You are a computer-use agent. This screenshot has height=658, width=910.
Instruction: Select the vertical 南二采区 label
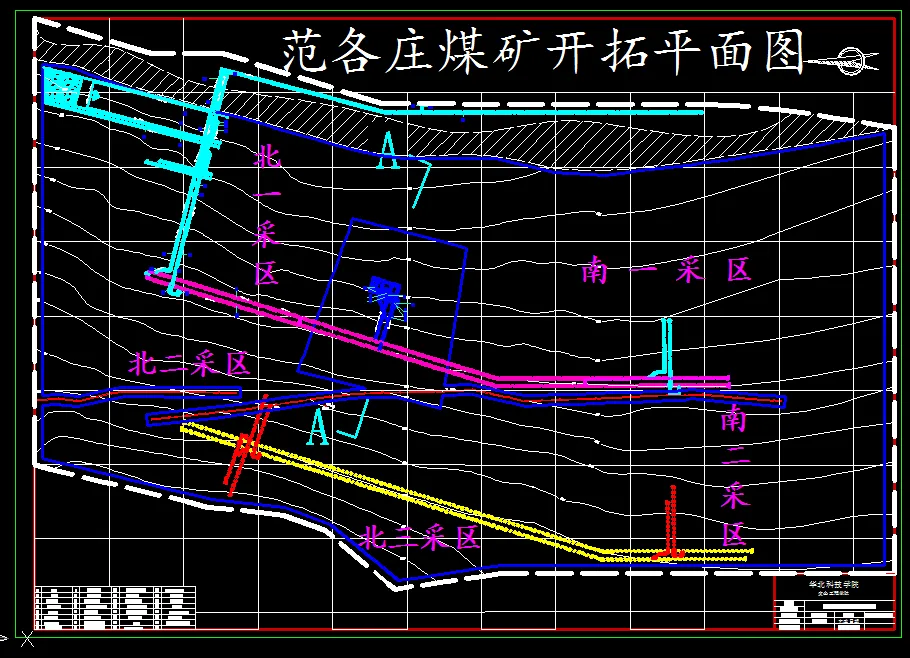735,475
